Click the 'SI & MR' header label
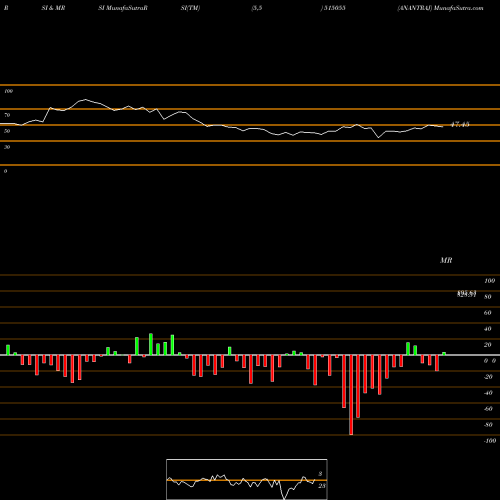Viewport: 500px width, 500px height. pyautogui.click(x=53, y=8)
